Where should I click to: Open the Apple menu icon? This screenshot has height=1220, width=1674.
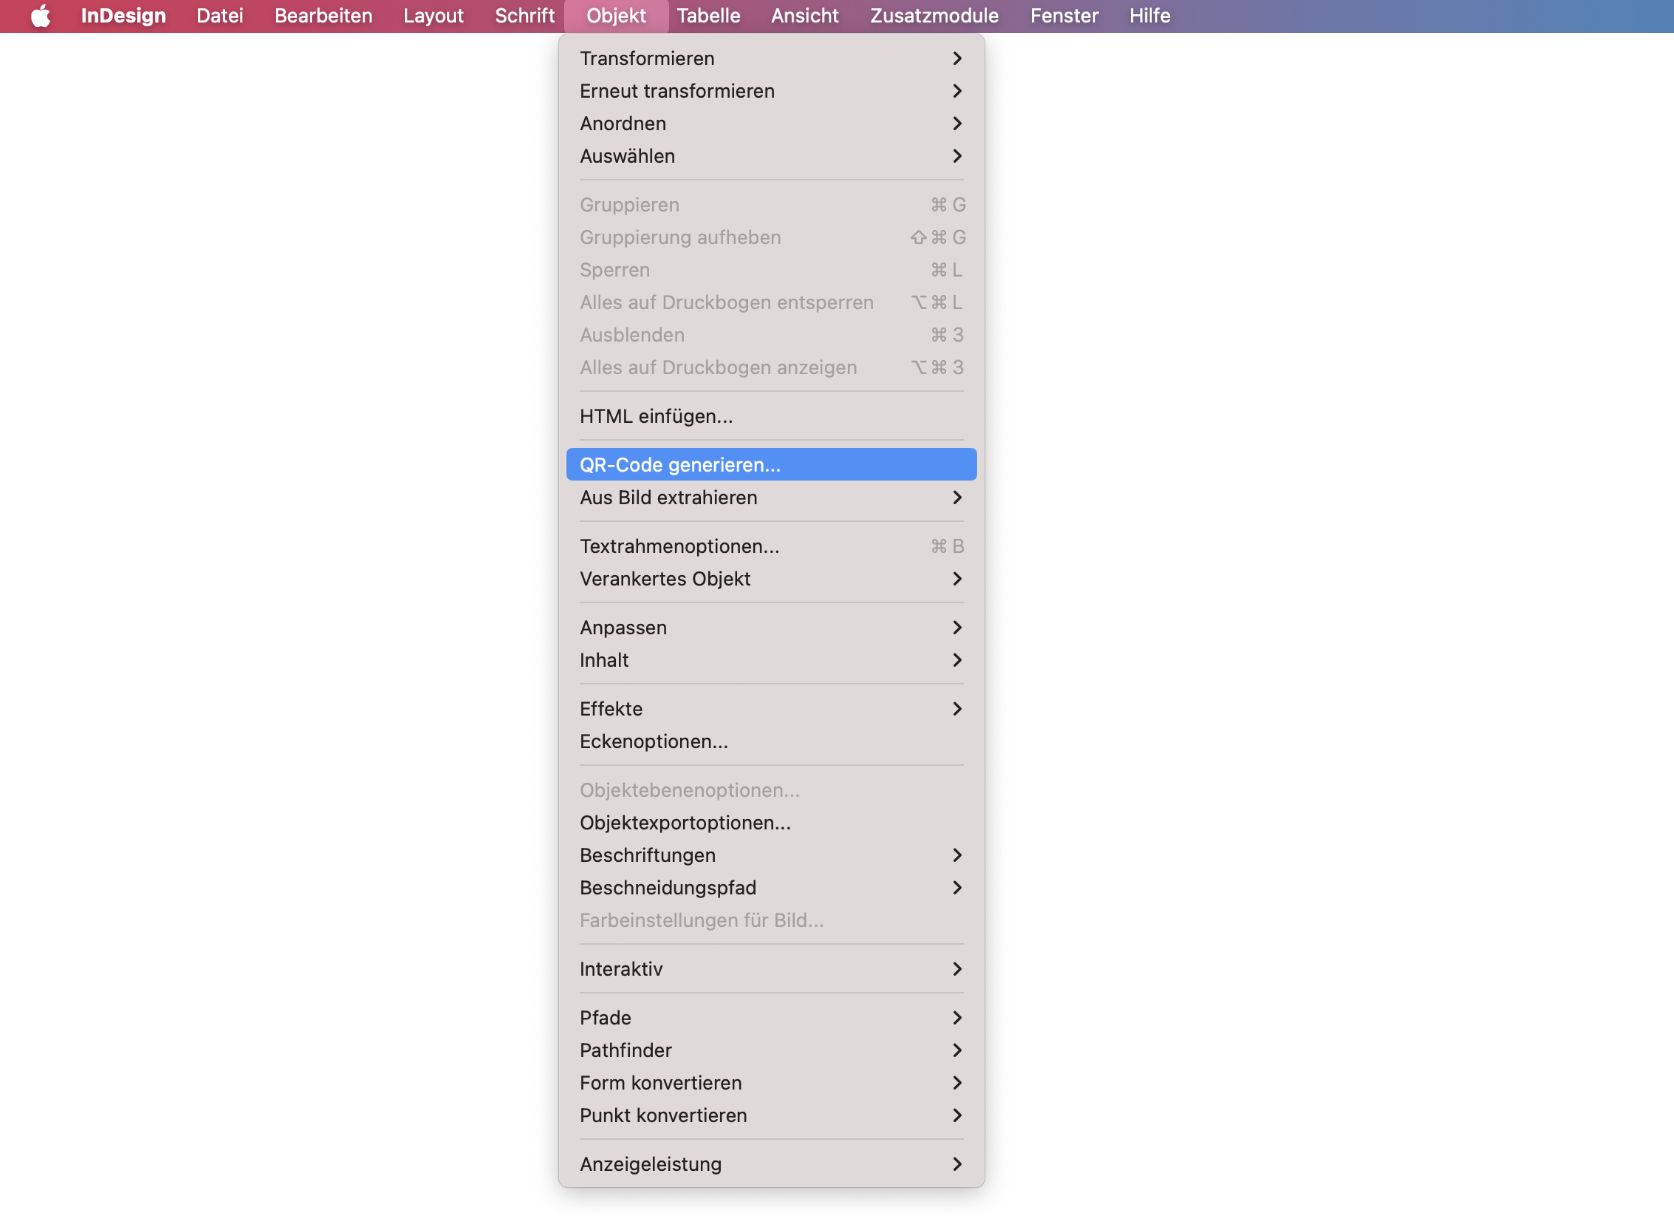(x=40, y=16)
